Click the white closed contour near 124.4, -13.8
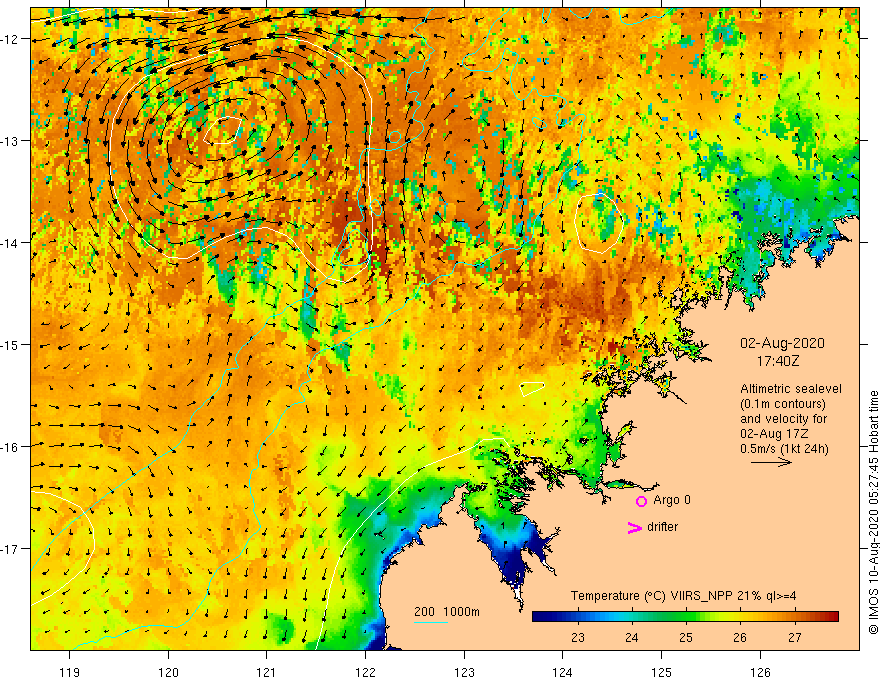 click(x=599, y=224)
